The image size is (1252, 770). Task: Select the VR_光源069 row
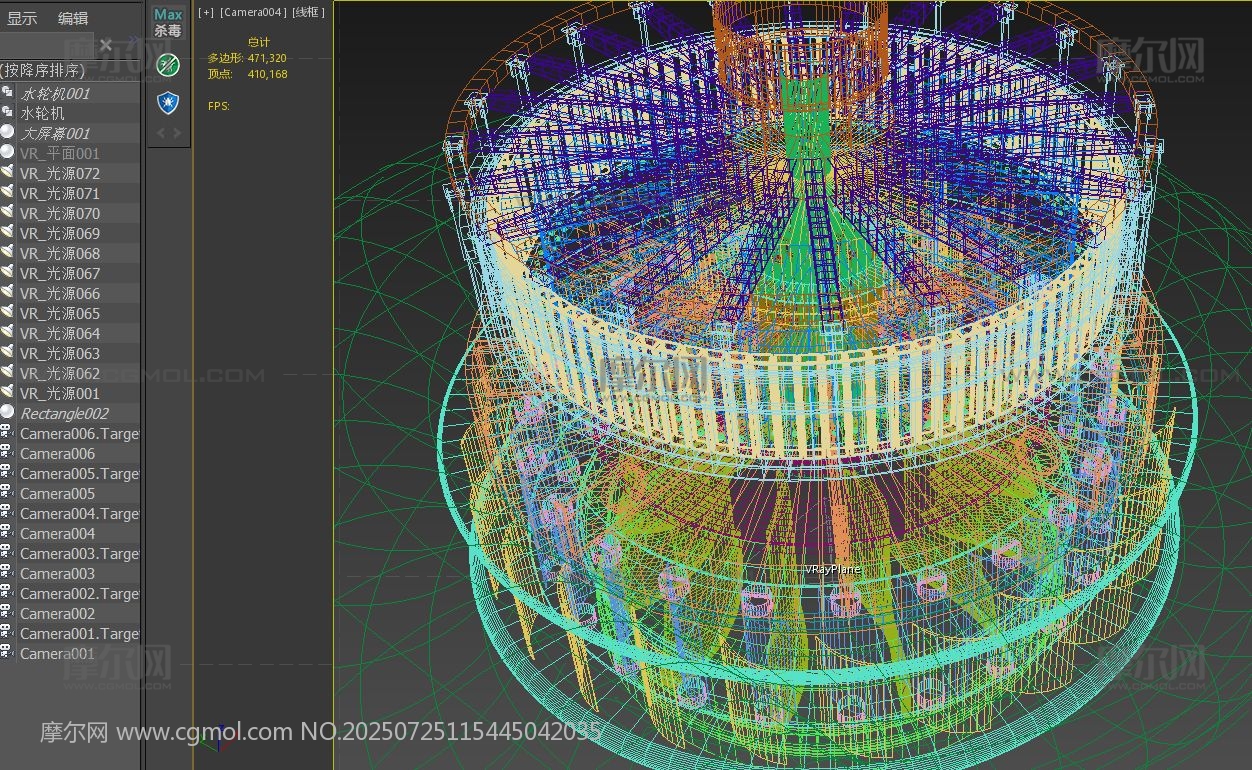[x=70, y=233]
